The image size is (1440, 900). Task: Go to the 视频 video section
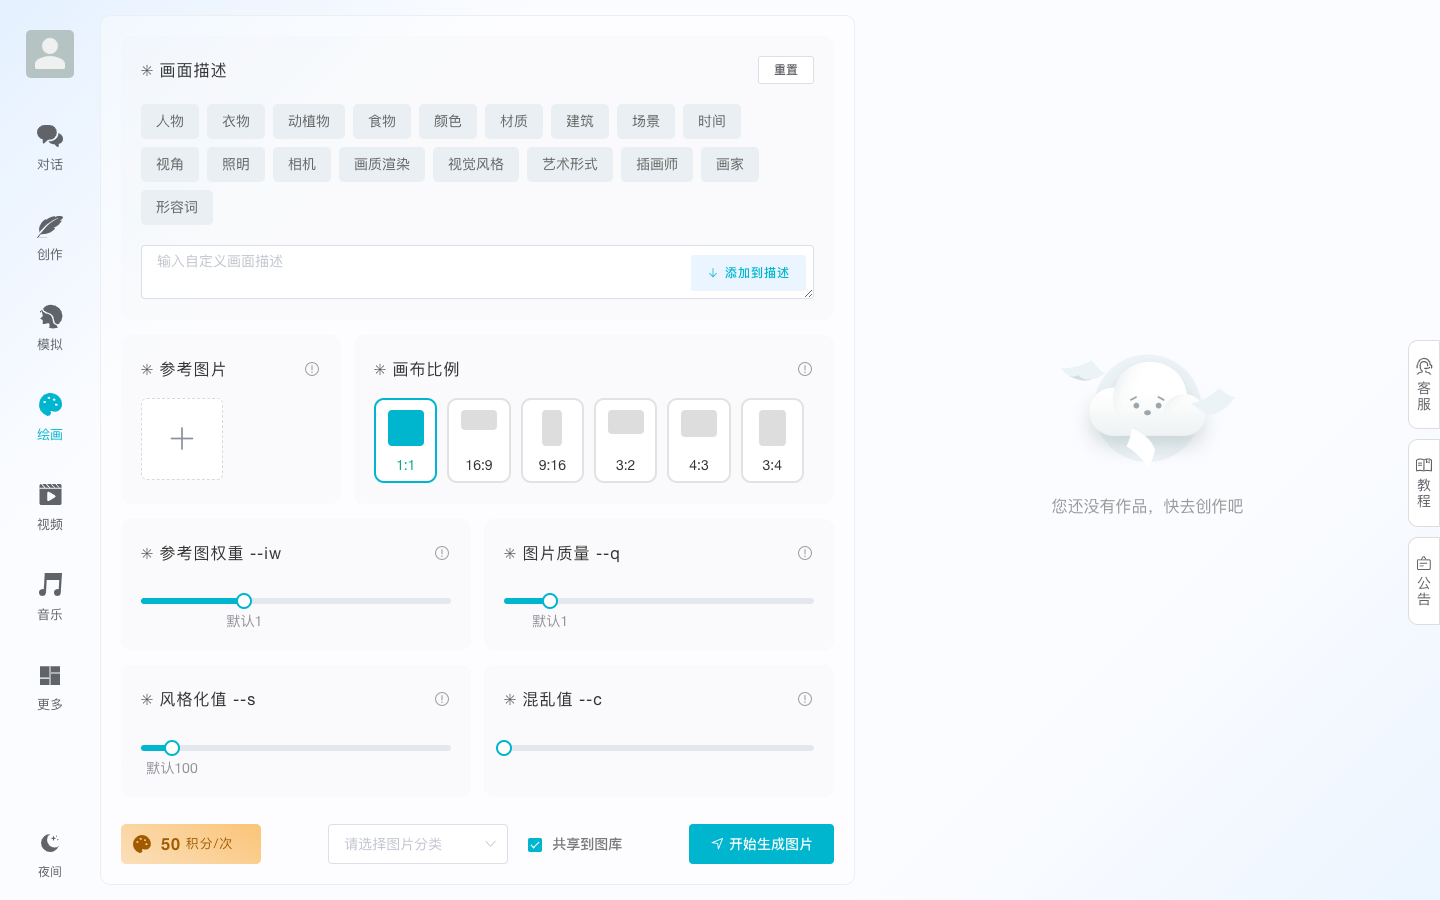point(50,505)
